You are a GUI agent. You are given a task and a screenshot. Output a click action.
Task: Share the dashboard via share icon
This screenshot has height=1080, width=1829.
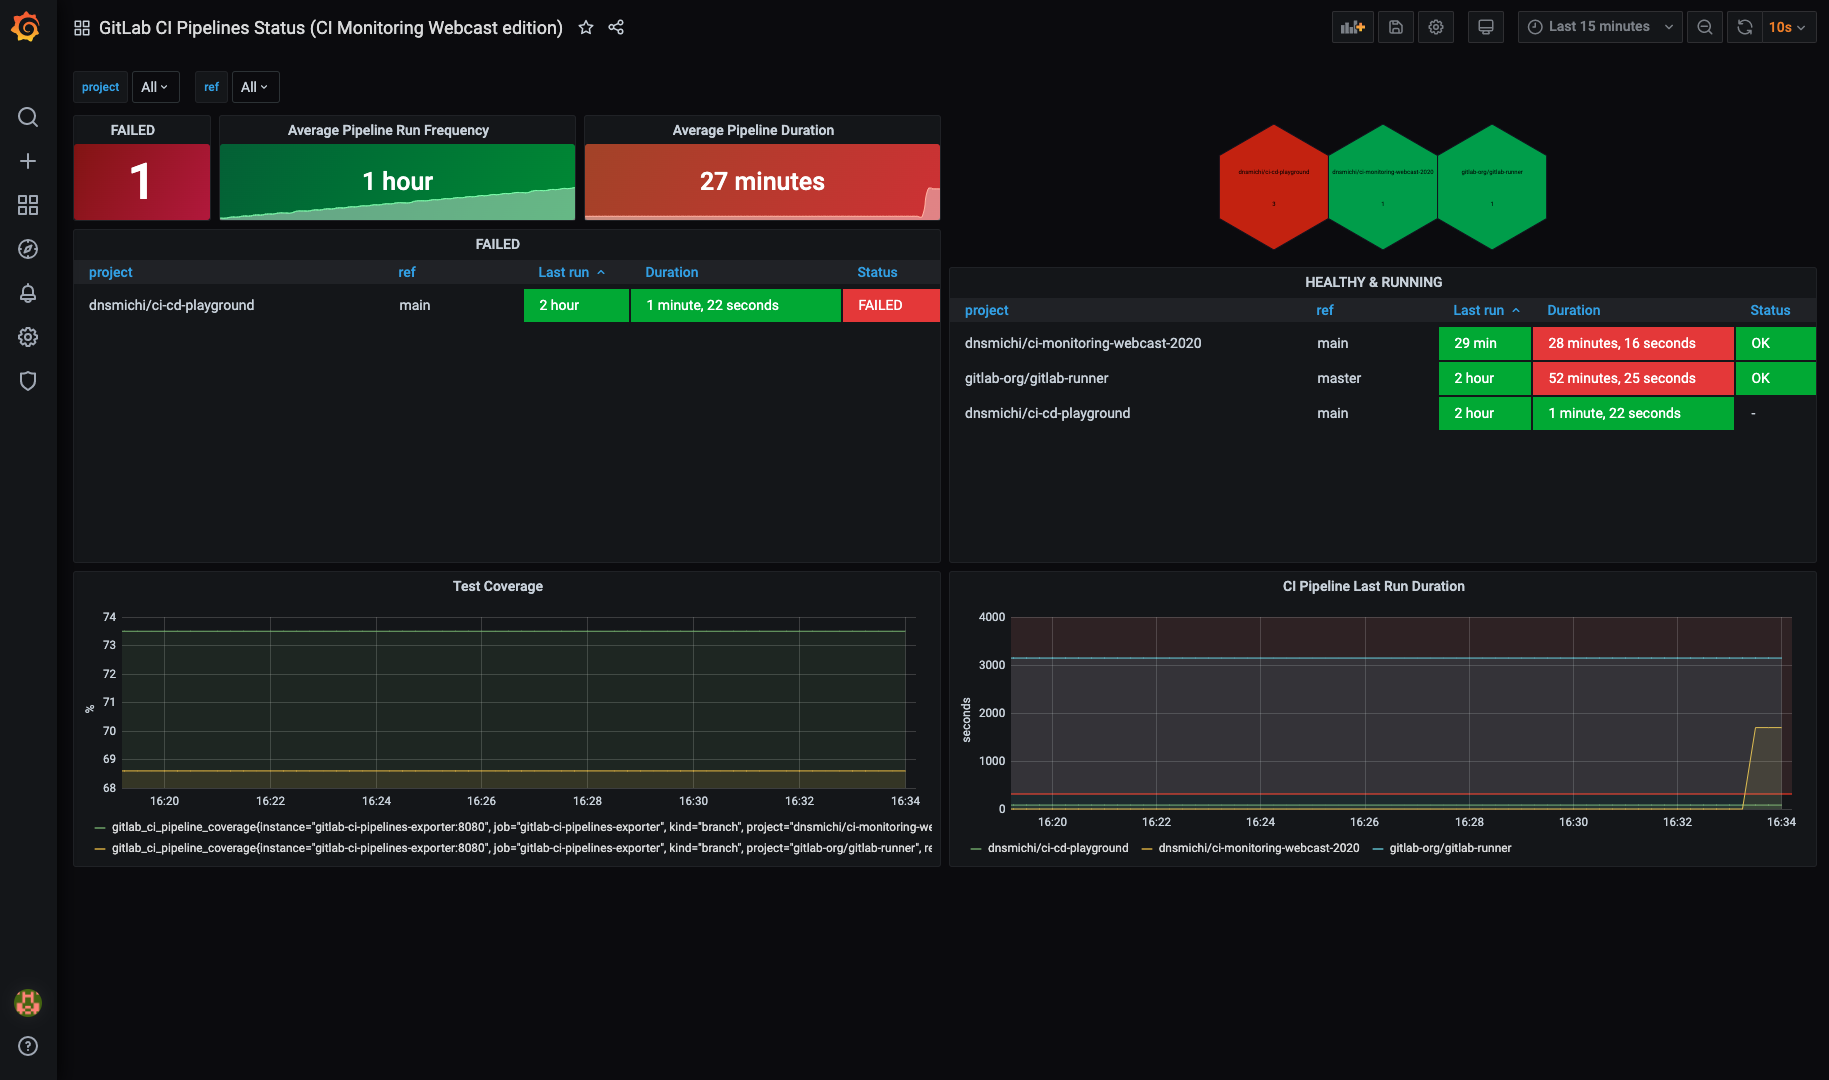click(x=616, y=28)
